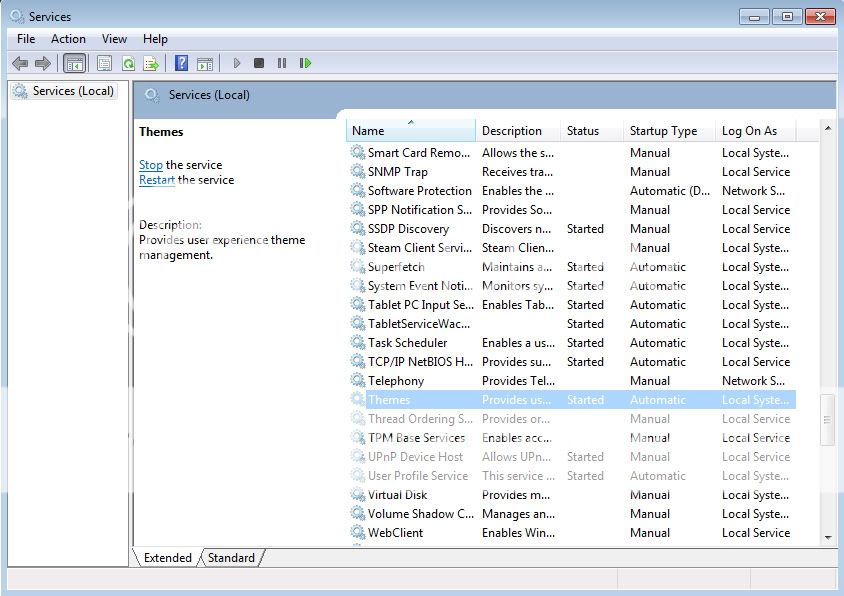The height and width of the screenshot is (596, 844).
Task: Click the Back arrow in the toolbar
Action: (x=20, y=63)
